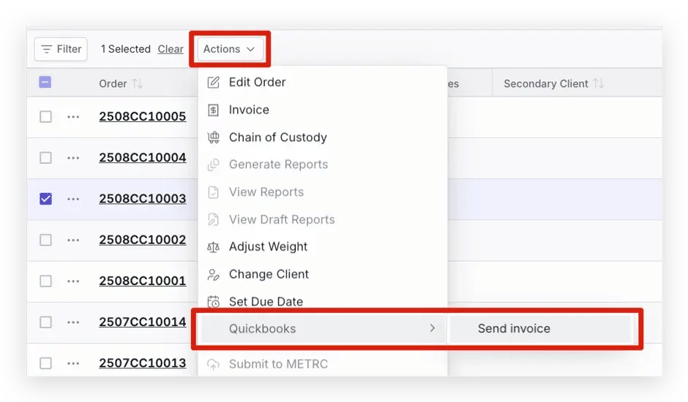
Task: Open the three-dot menu for order 2508CC10005
Action: 73,117
